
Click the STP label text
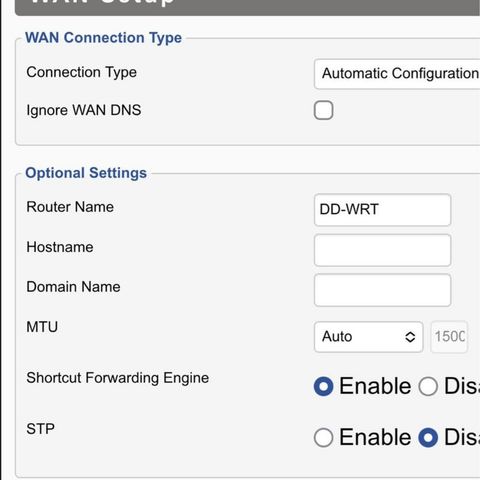[x=40, y=429]
